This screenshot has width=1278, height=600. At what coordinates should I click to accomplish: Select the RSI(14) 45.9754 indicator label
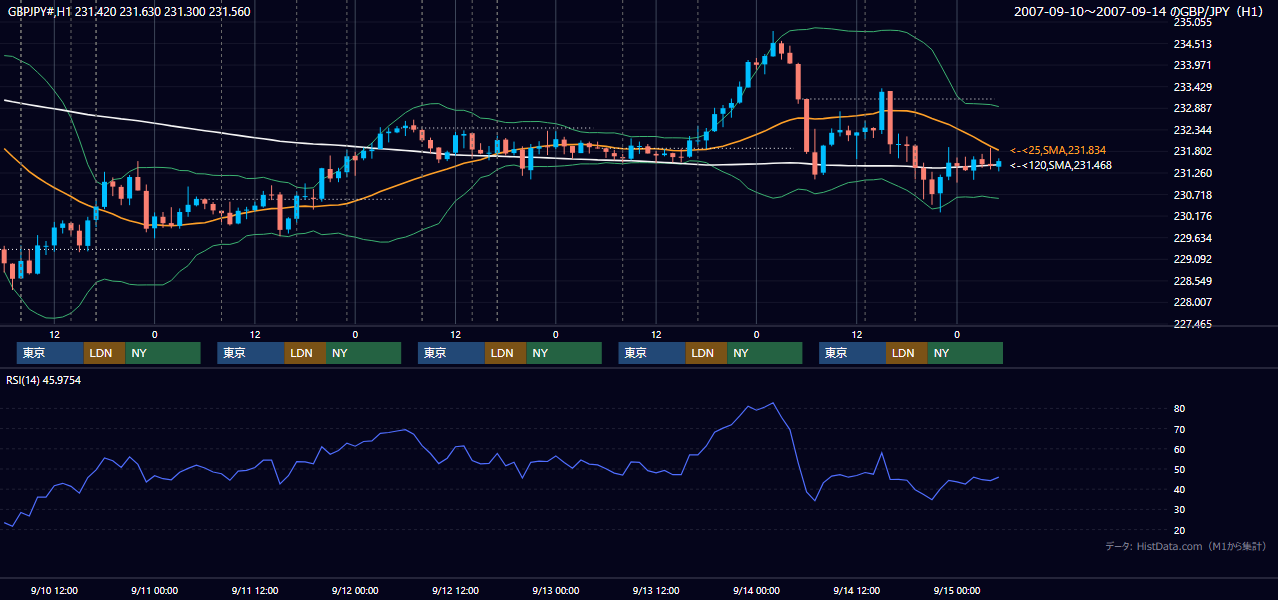[44, 380]
